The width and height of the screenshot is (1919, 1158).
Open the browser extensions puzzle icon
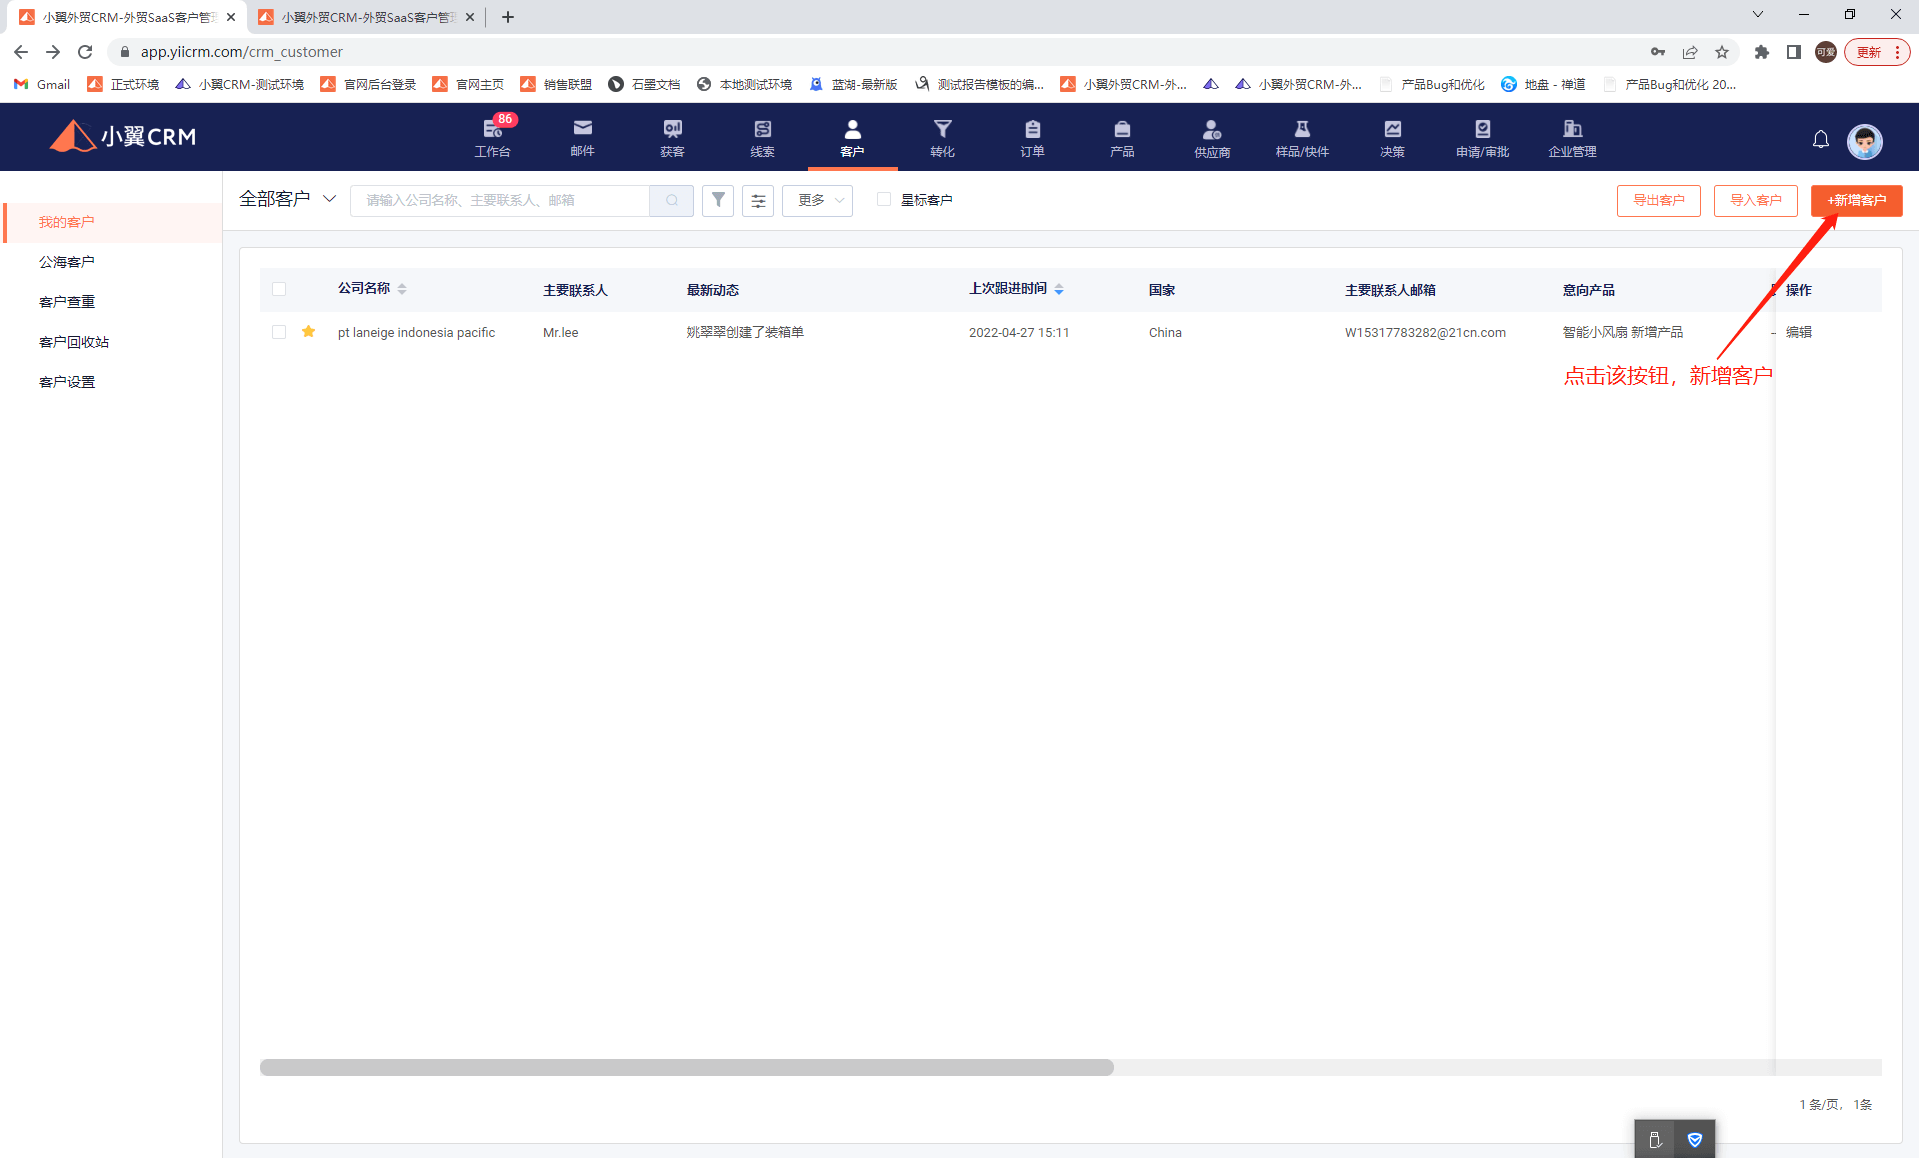click(1762, 52)
